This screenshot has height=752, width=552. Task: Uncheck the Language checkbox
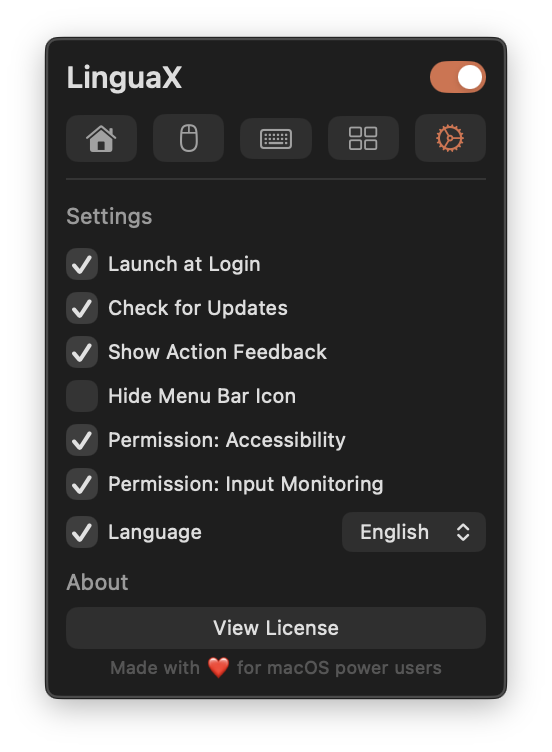(82, 532)
